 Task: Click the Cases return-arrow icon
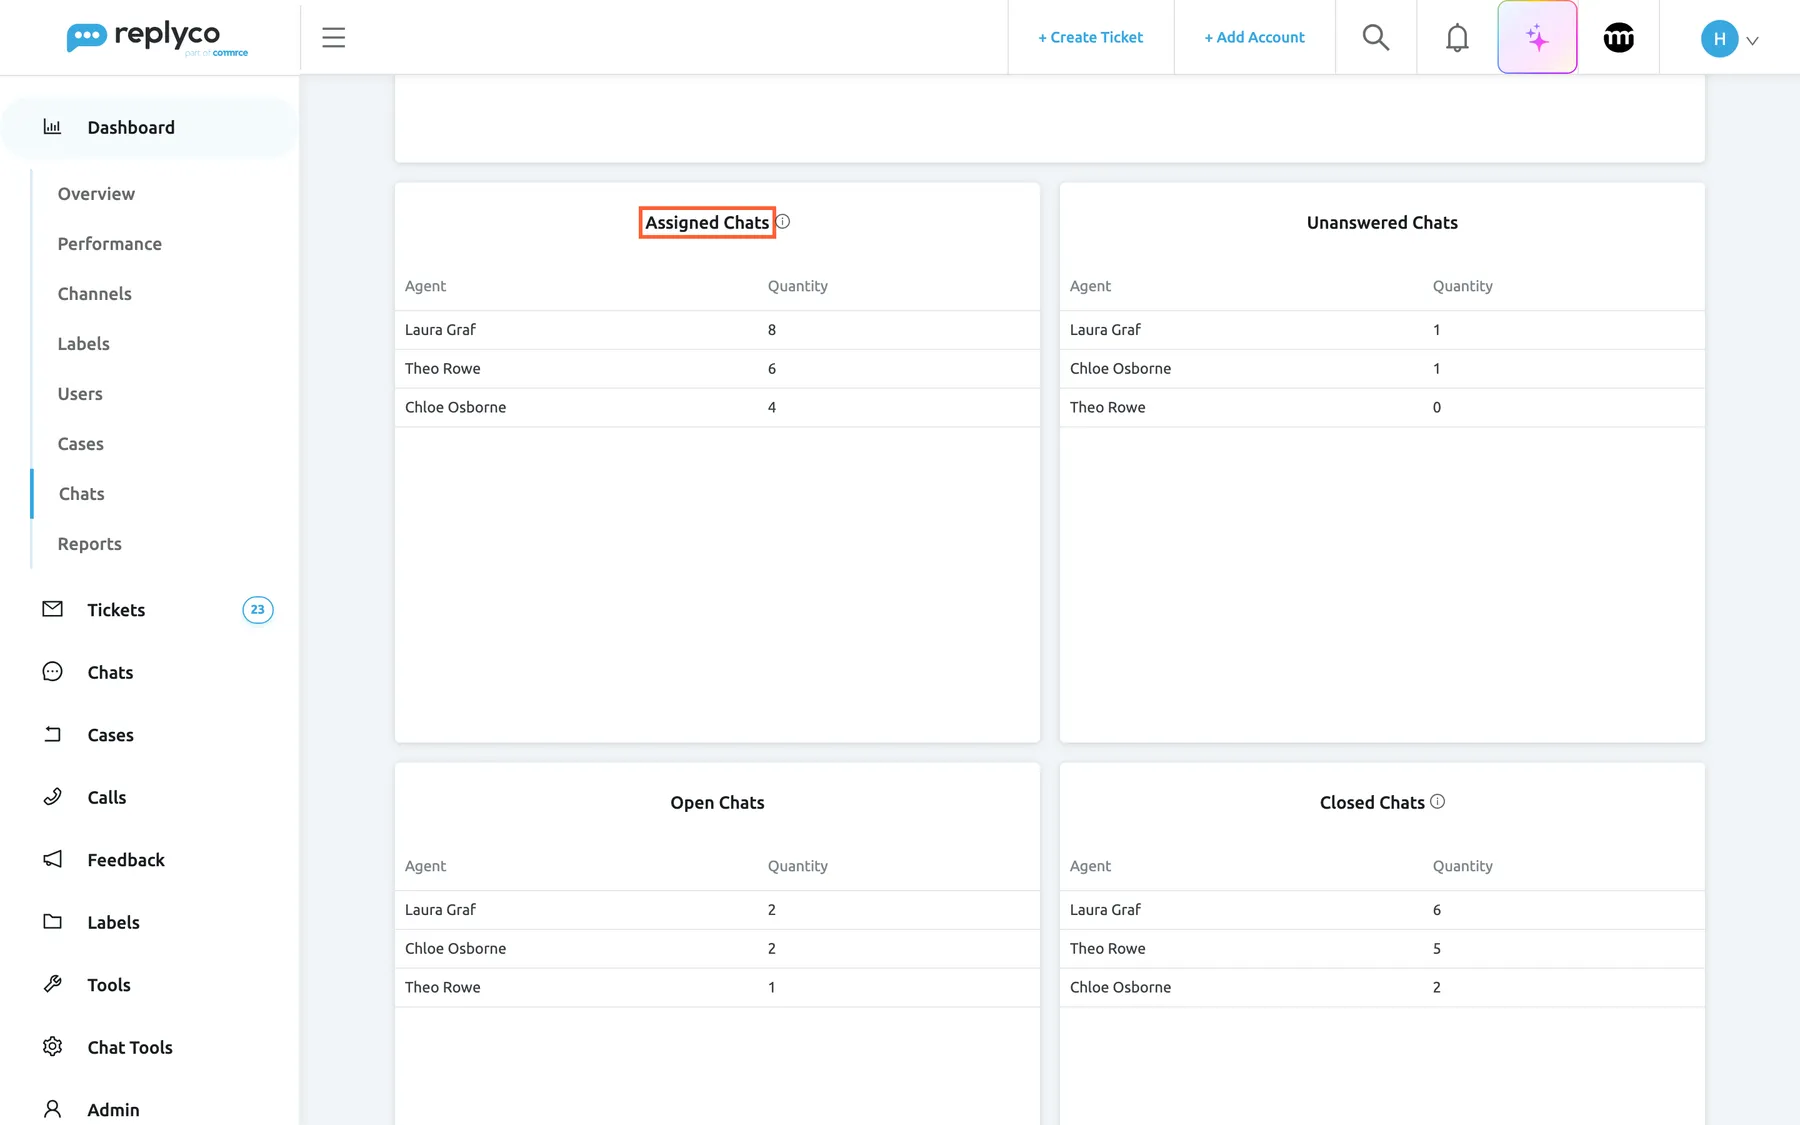coord(53,734)
